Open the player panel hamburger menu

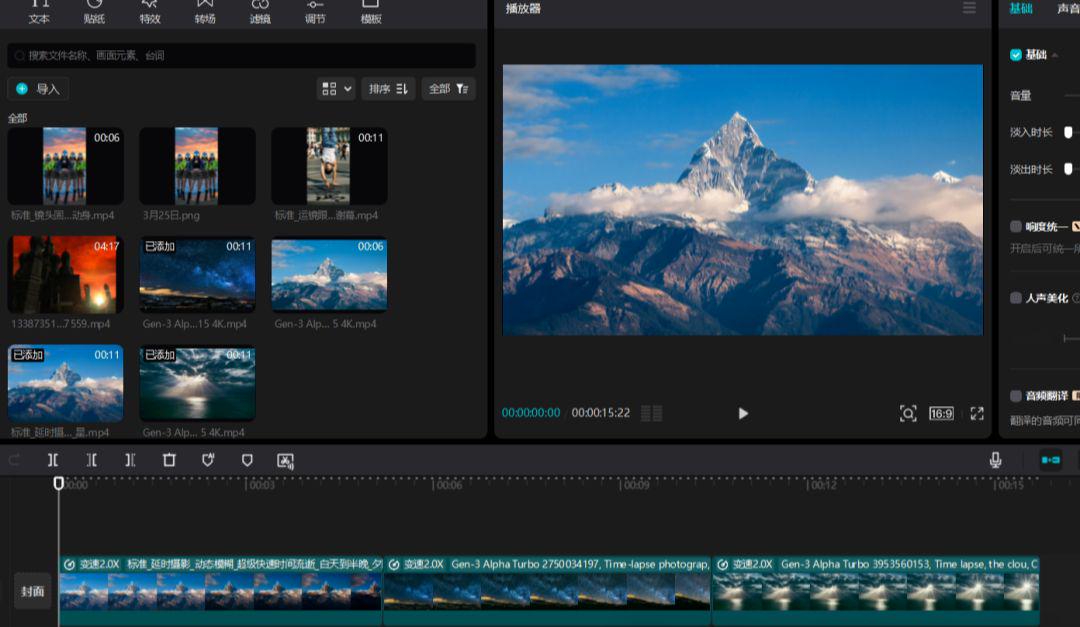[x=969, y=8]
